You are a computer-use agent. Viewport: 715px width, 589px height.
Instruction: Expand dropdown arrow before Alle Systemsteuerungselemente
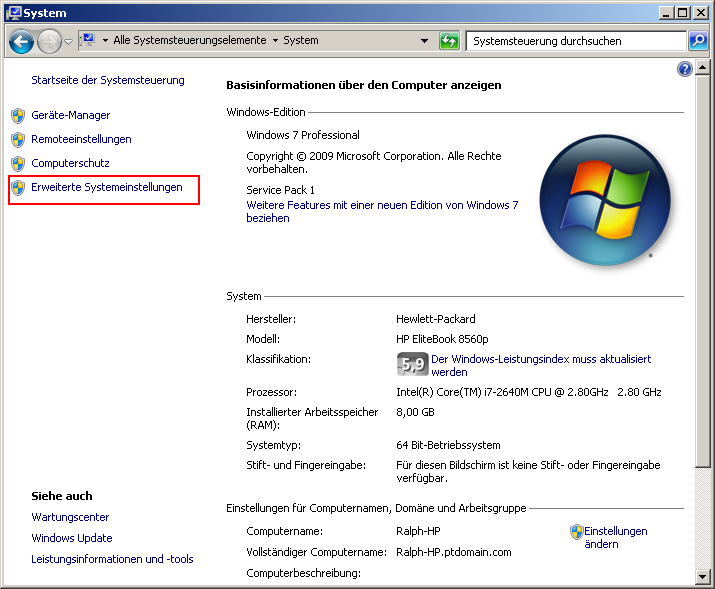tap(105, 41)
